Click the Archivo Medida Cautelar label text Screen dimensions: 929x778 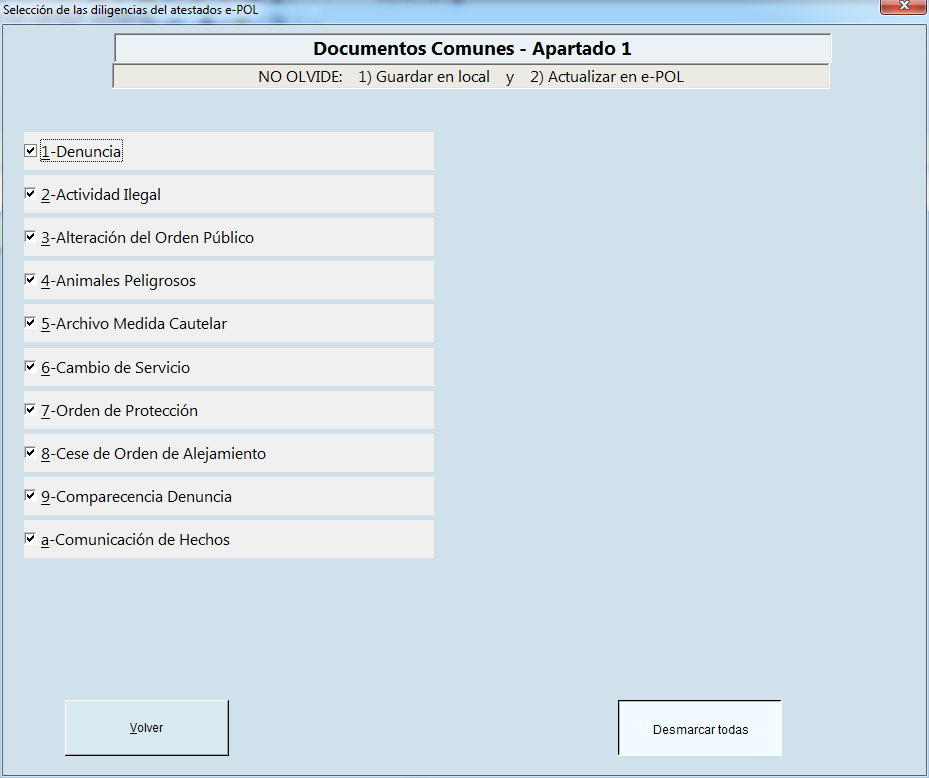pos(141,324)
